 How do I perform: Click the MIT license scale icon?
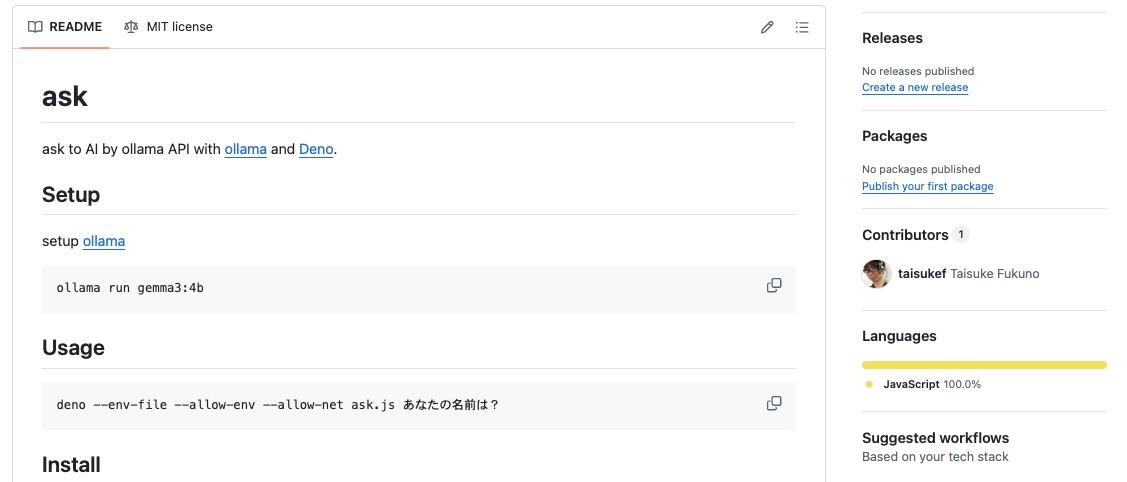point(131,27)
